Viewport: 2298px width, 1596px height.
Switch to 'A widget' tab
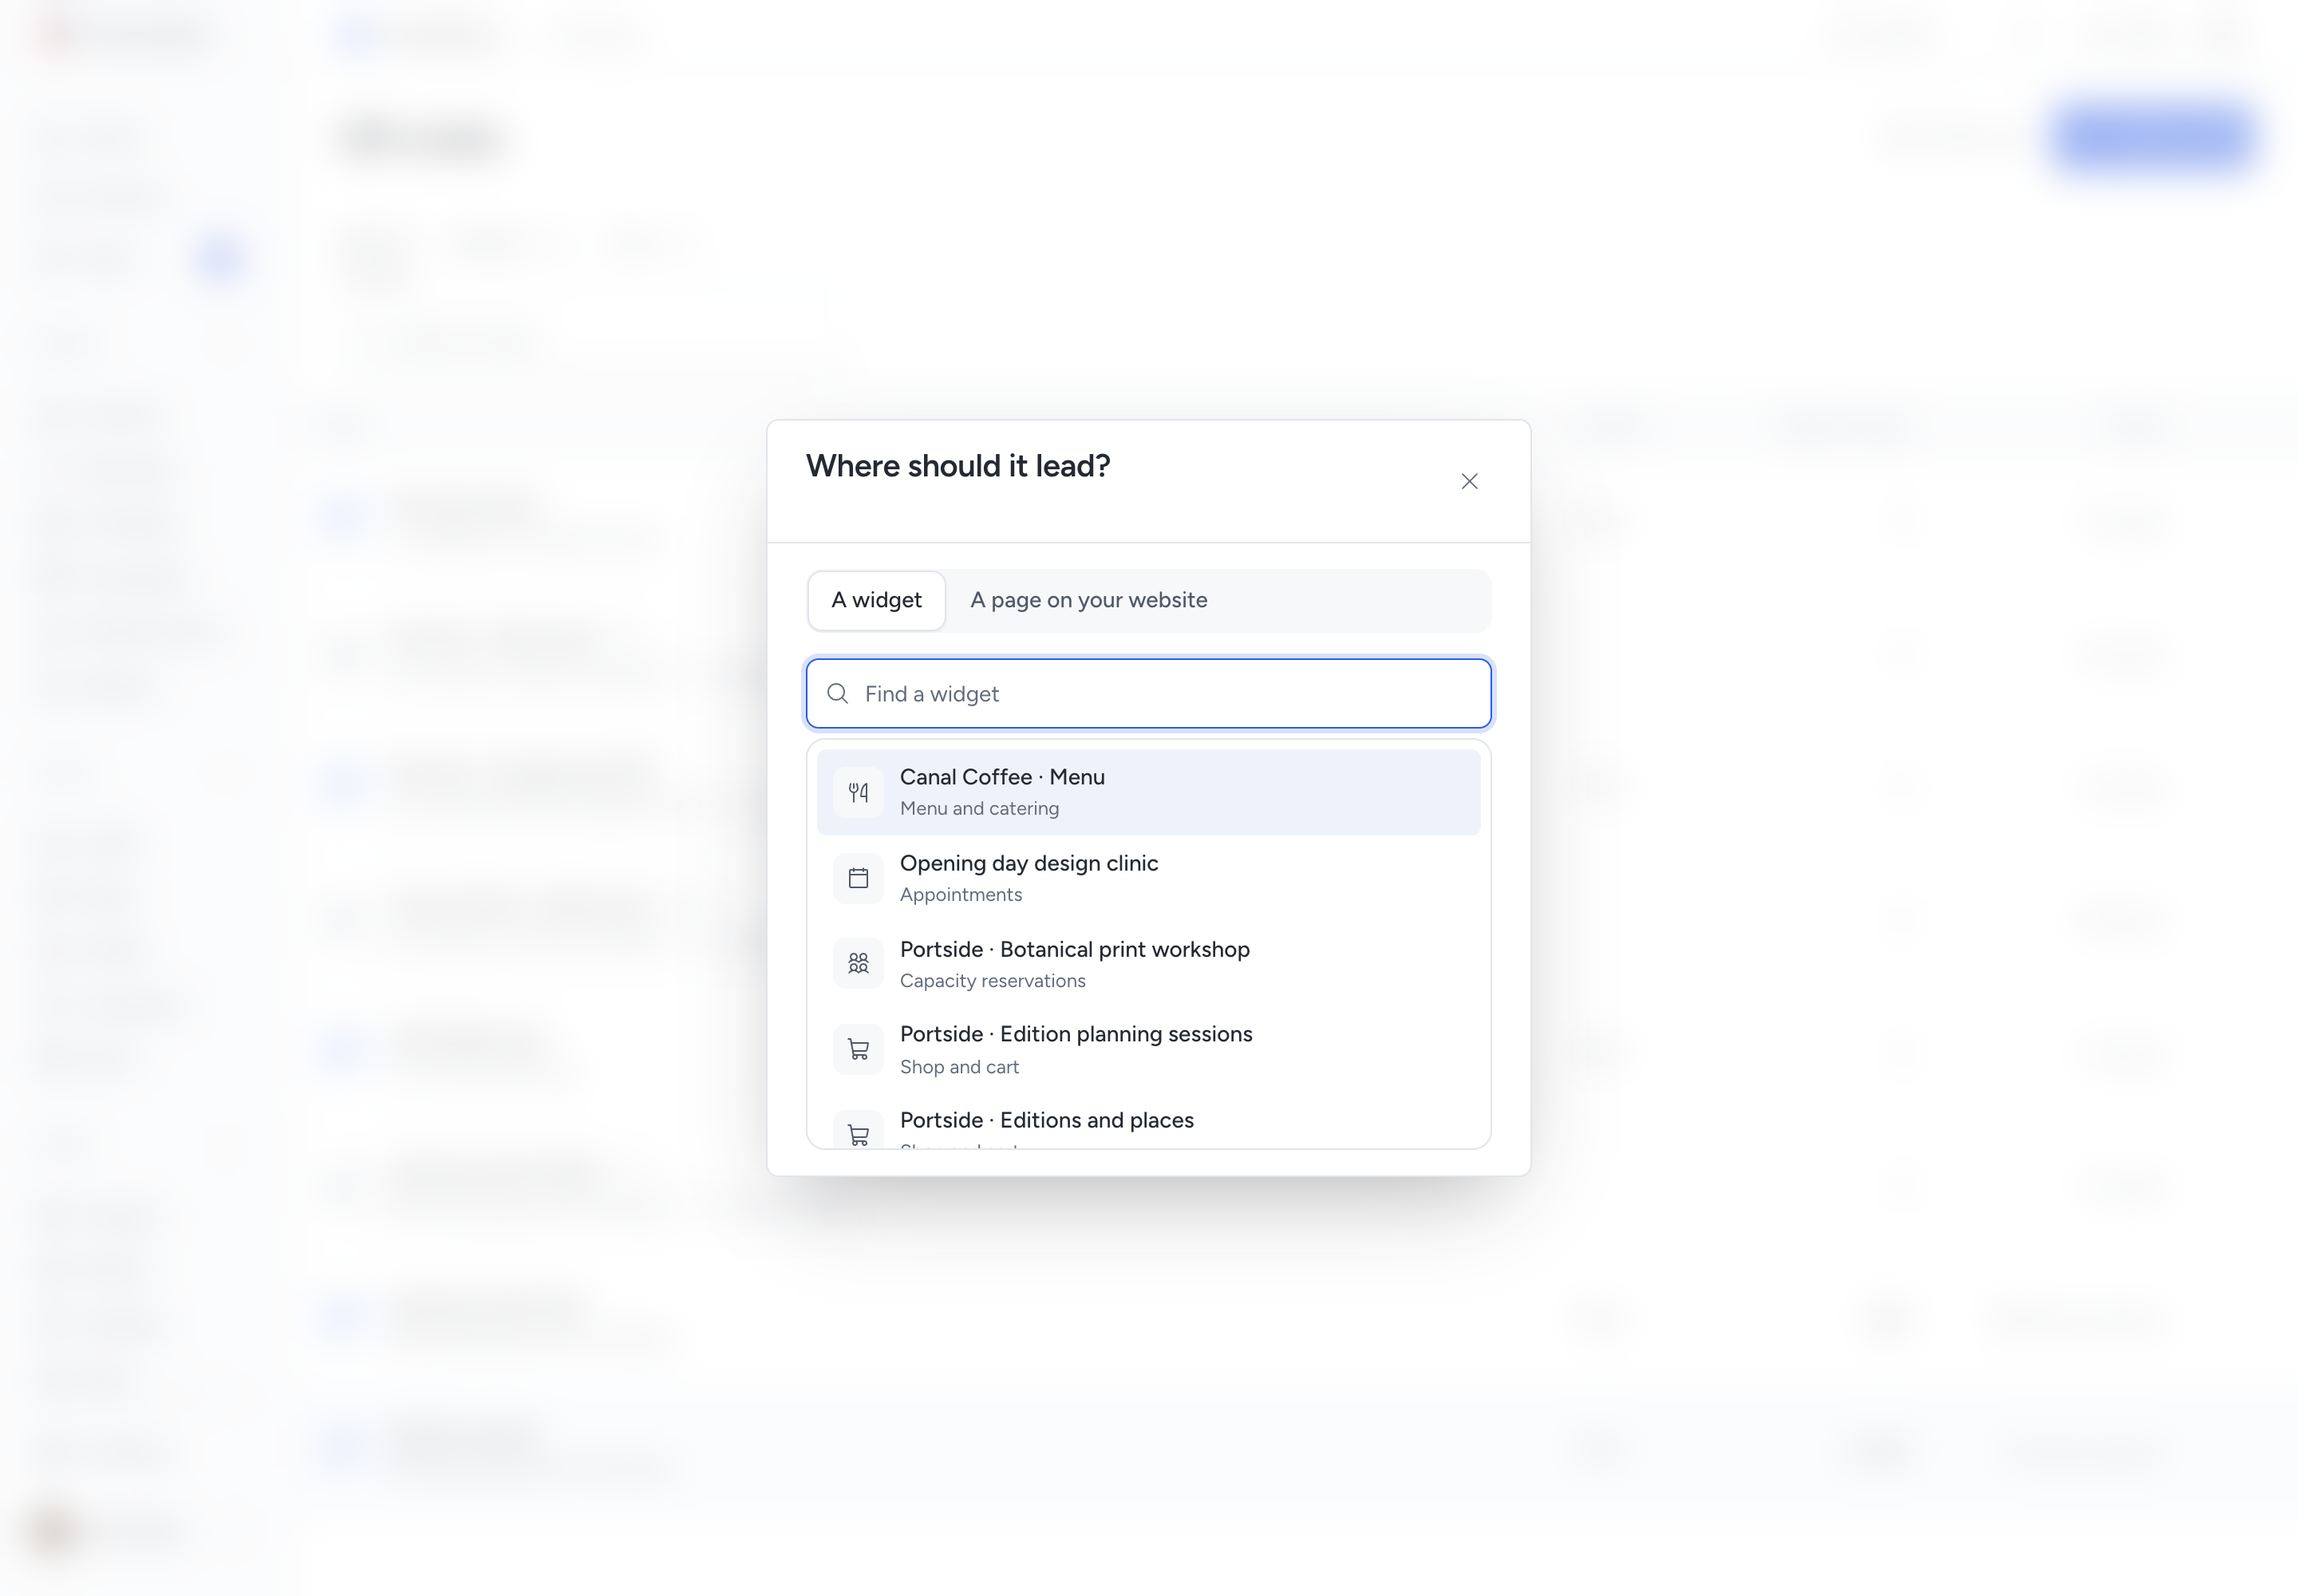pyautogui.click(x=876, y=600)
